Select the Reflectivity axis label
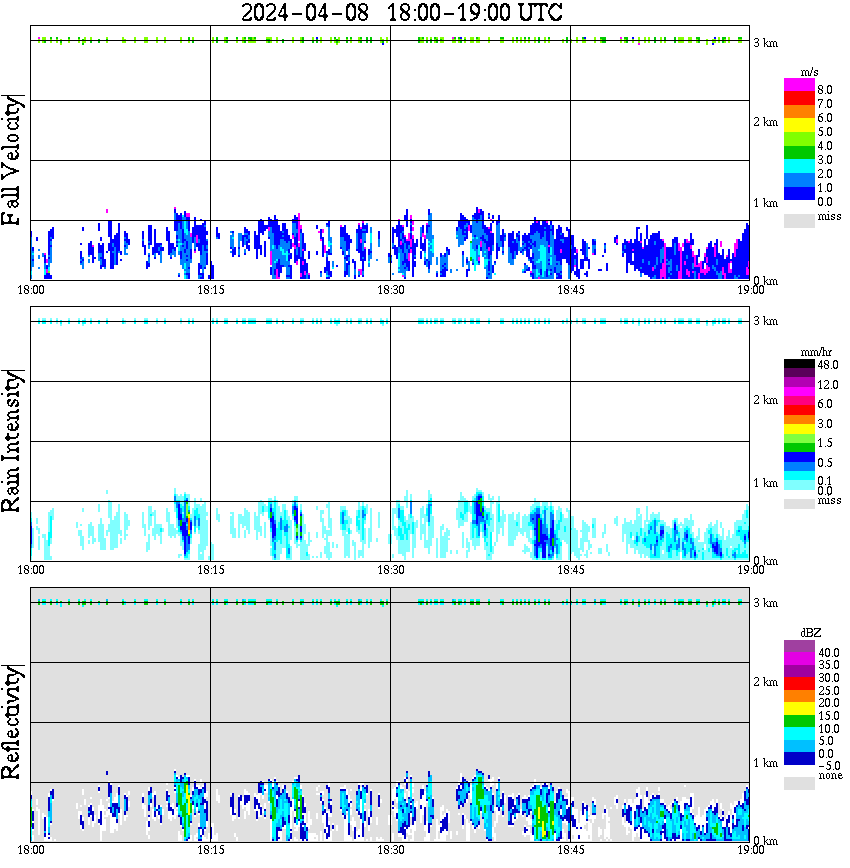The height and width of the screenshot is (868, 850). point(12,722)
